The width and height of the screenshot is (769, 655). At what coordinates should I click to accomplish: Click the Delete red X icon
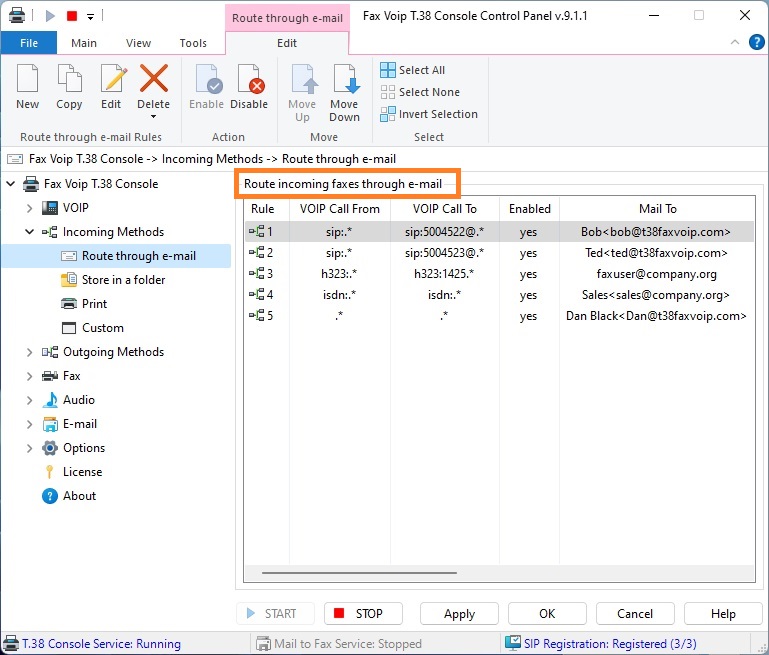click(x=154, y=78)
